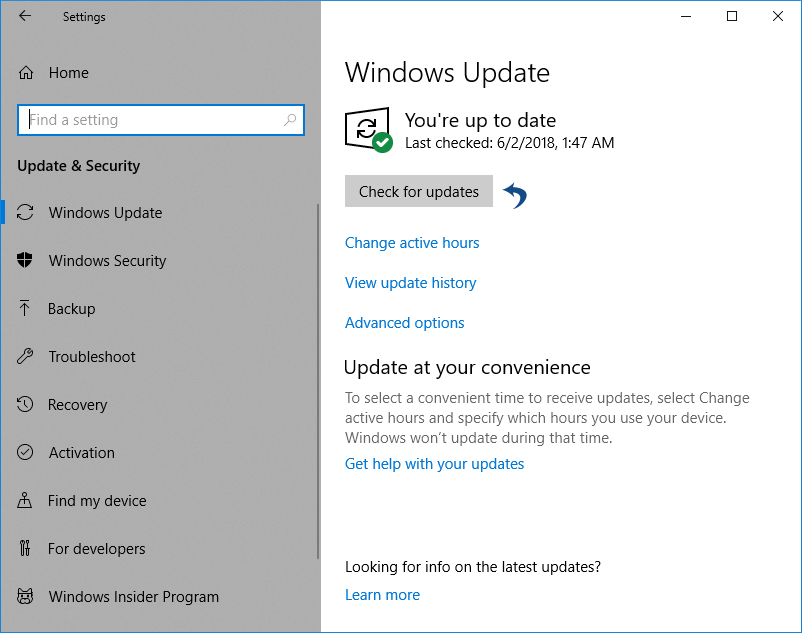This screenshot has width=802, height=633.
Task: Click Get help with your updates
Action: tap(434, 464)
